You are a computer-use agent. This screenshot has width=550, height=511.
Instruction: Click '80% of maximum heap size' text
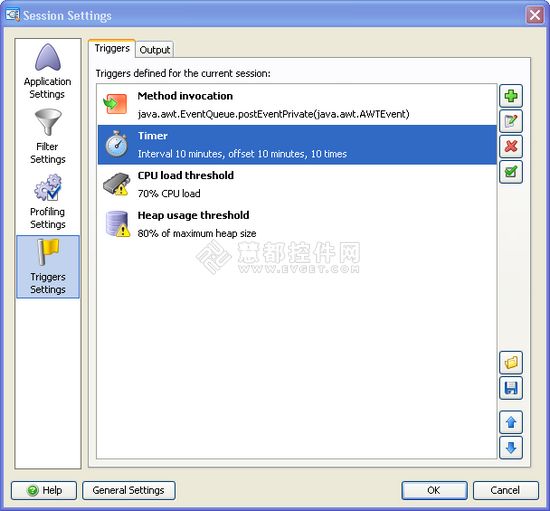(x=197, y=233)
